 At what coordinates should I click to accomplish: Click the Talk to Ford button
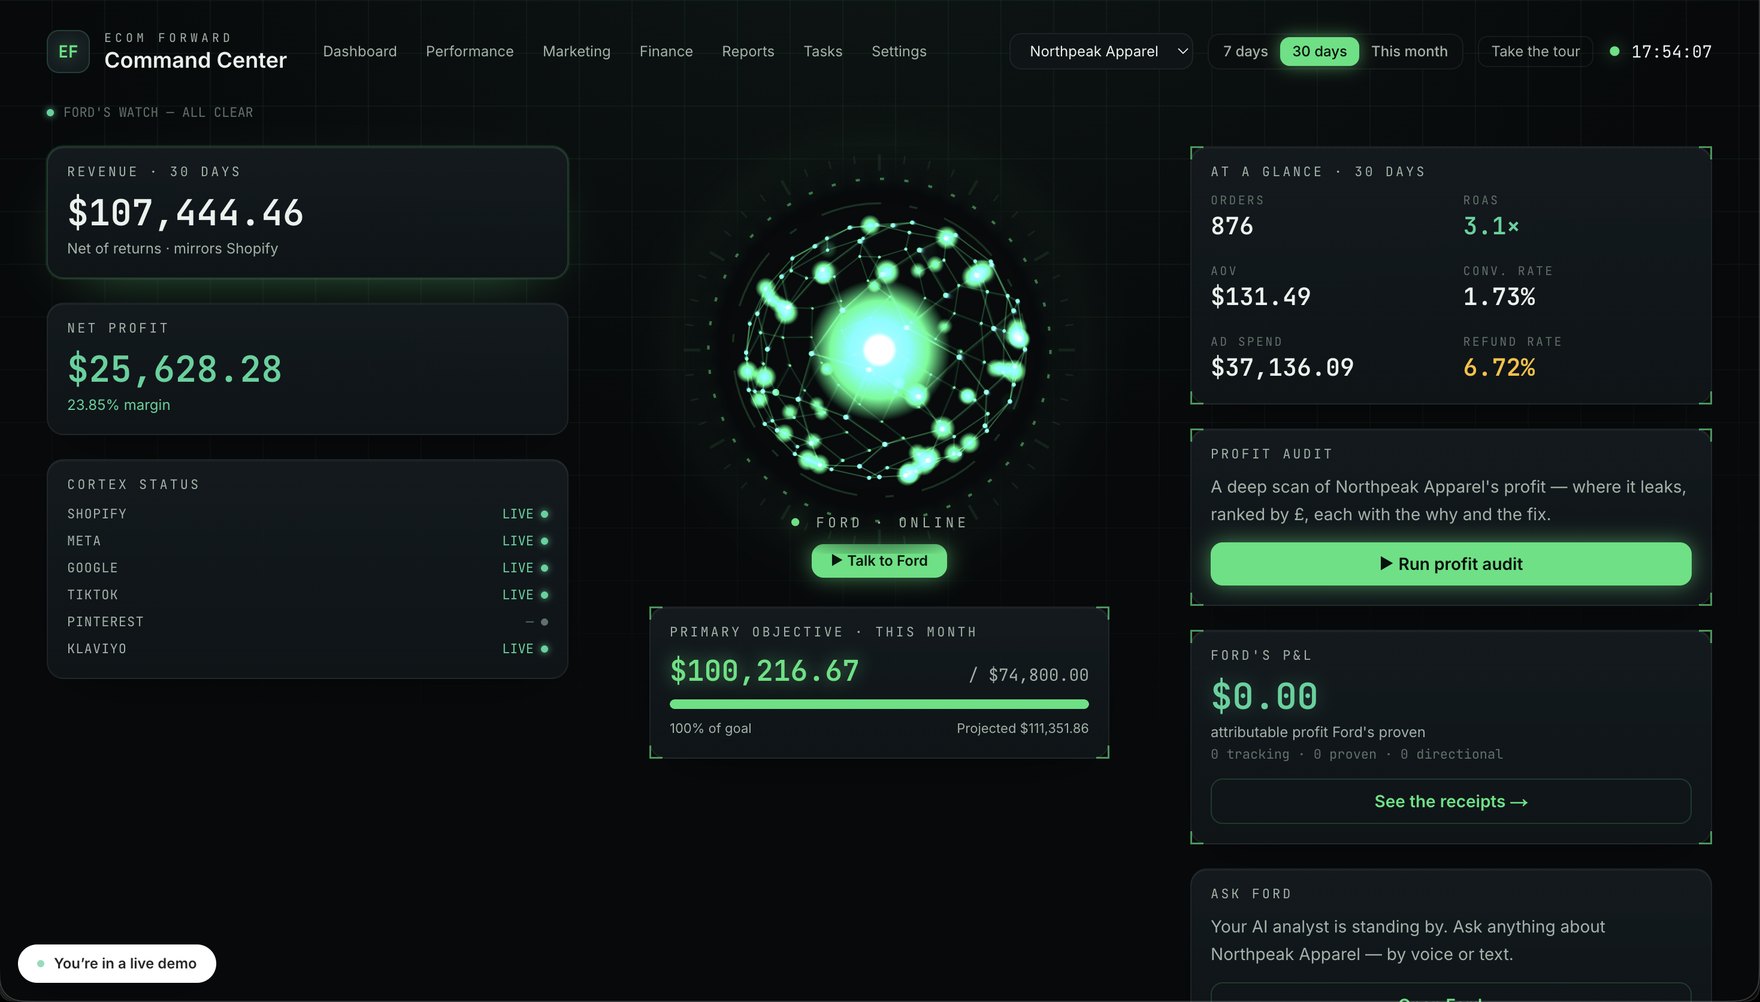[x=879, y=561]
